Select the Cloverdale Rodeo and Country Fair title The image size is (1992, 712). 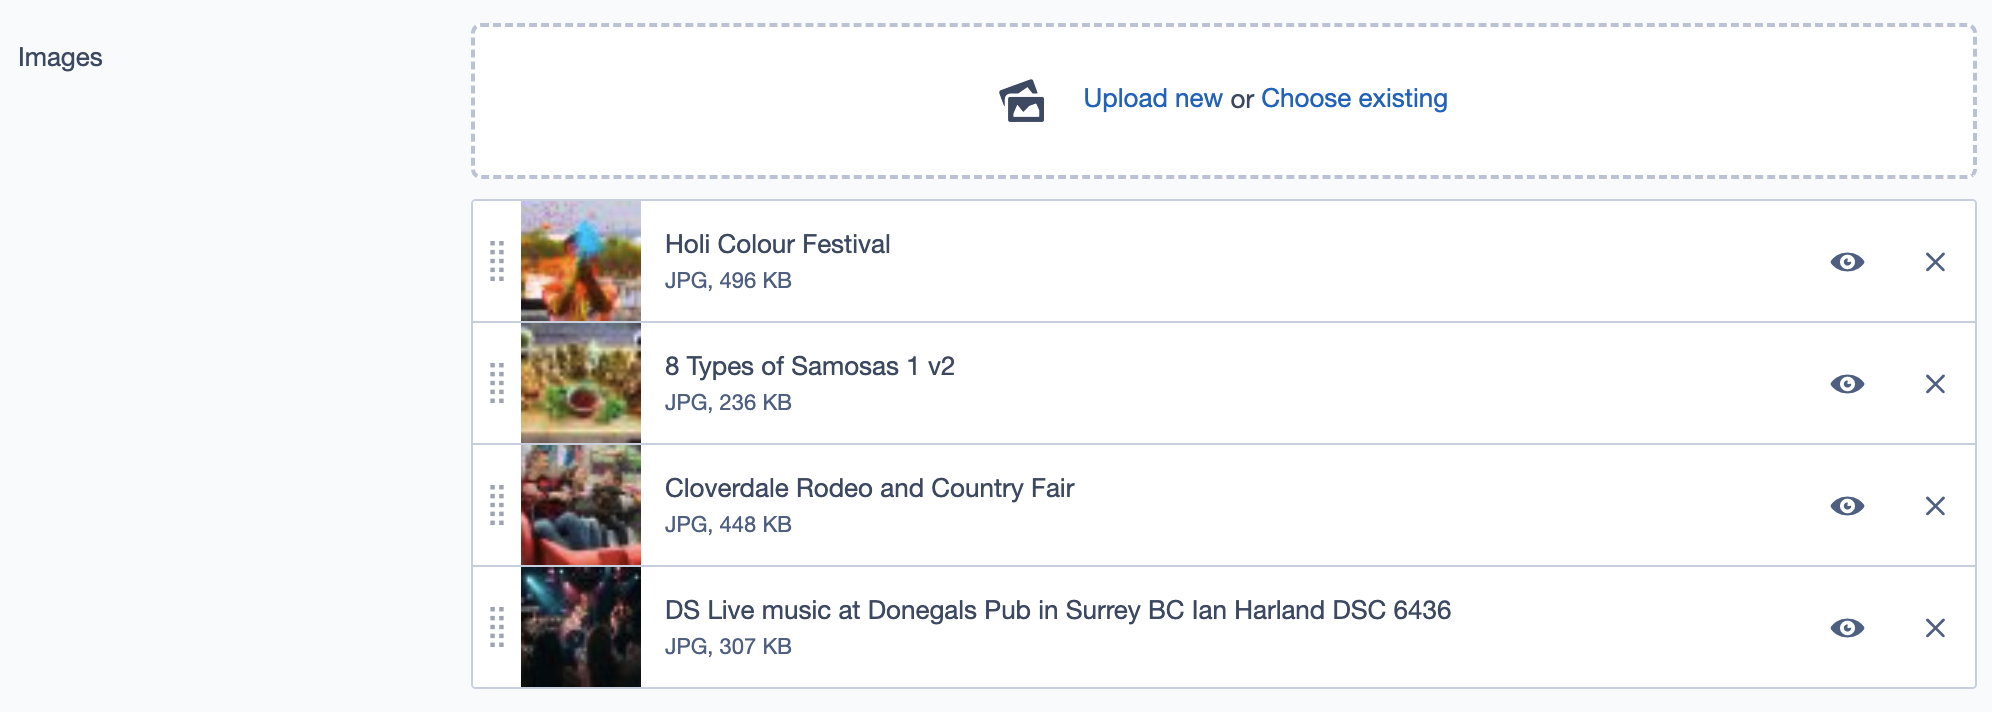coord(869,488)
